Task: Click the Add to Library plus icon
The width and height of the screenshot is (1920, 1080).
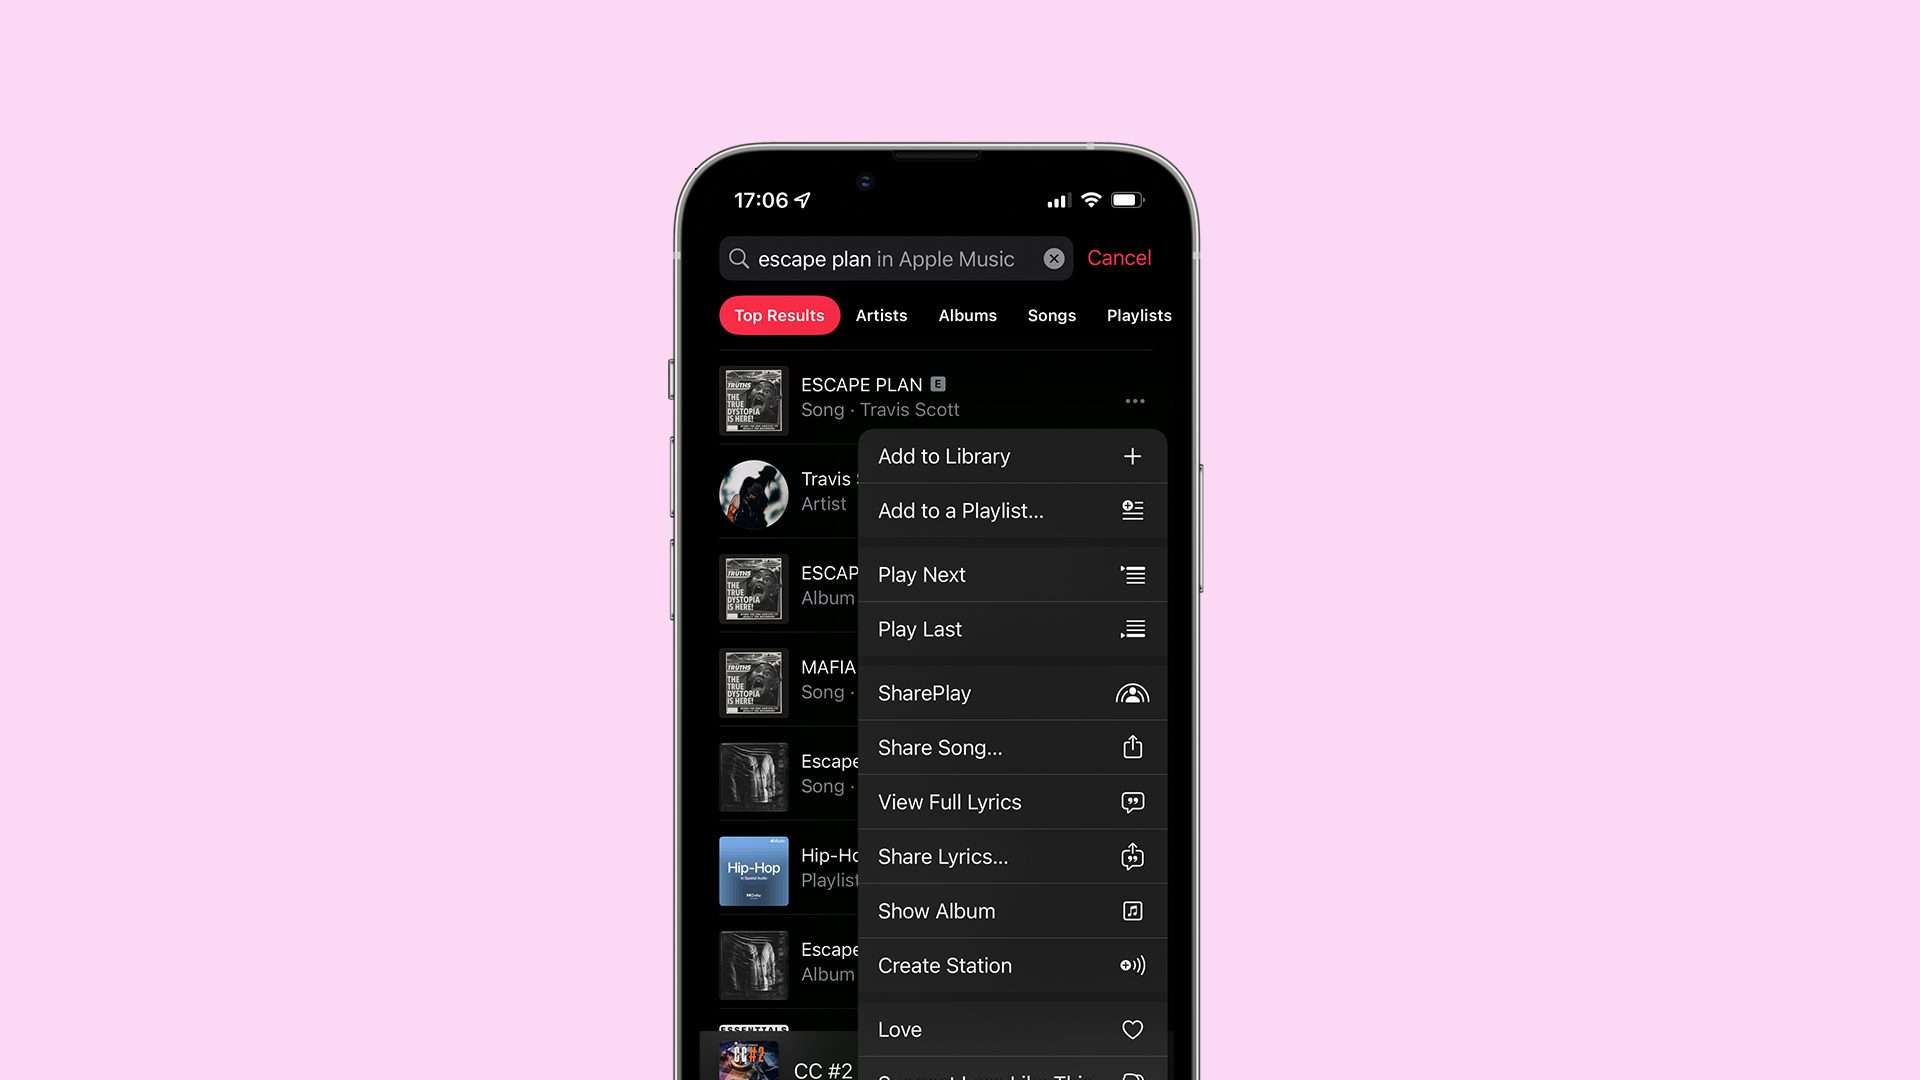Action: [x=1131, y=456]
